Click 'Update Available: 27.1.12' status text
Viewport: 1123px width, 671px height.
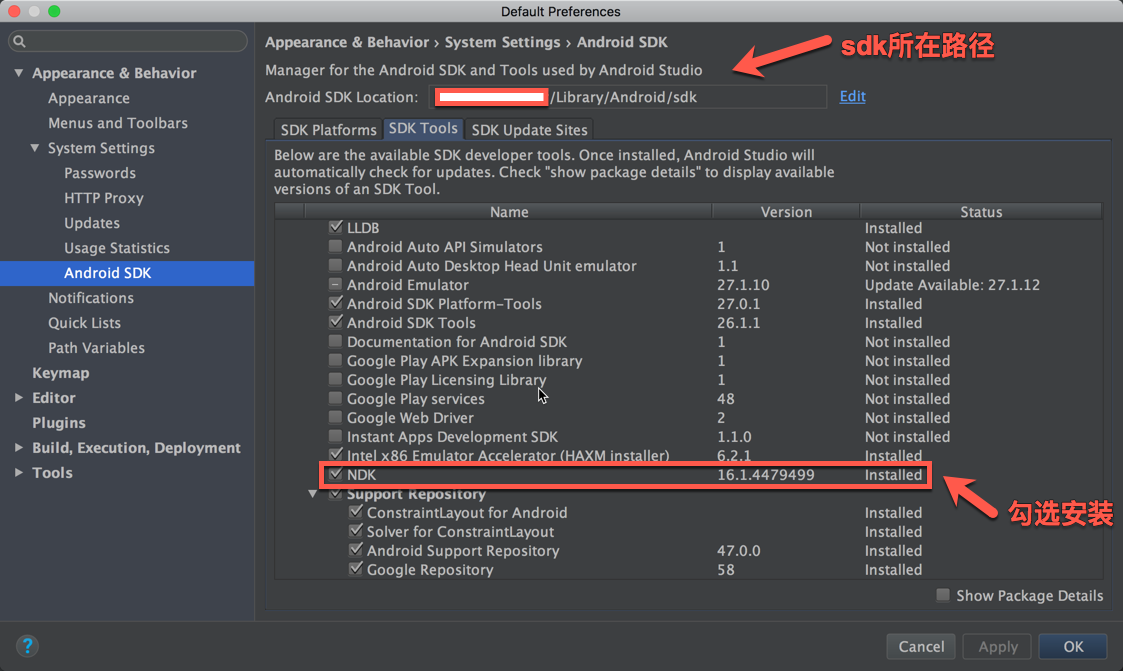pos(952,285)
